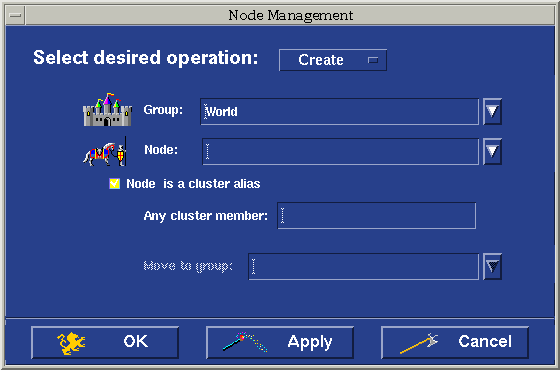Toggle the Node is a cluster alias checkbox
The image size is (560, 370).
point(115,184)
